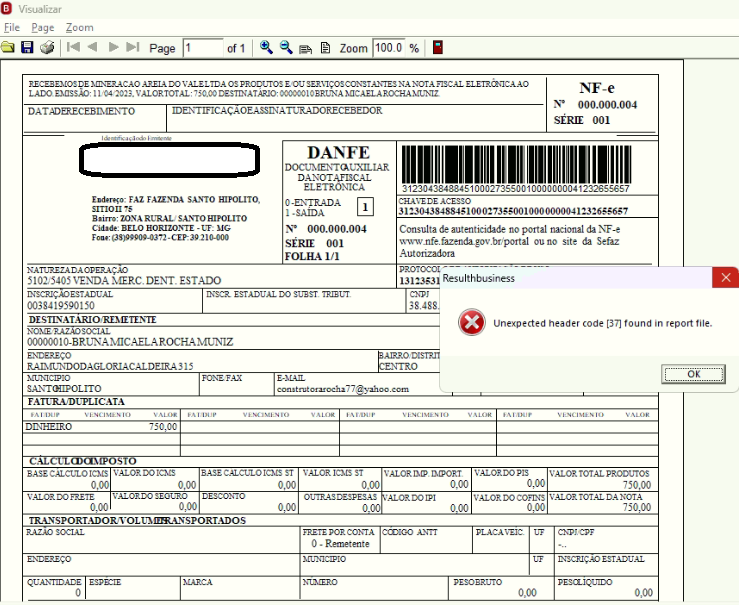Go to the first page
Viewport: 739px width, 605px height.
[73, 47]
